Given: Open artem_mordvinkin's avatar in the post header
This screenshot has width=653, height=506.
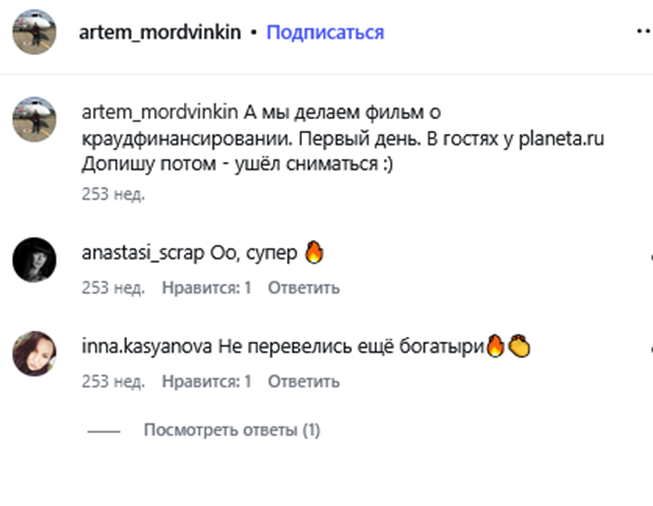Looking at the screenshot, I should [x=33, y=33].
